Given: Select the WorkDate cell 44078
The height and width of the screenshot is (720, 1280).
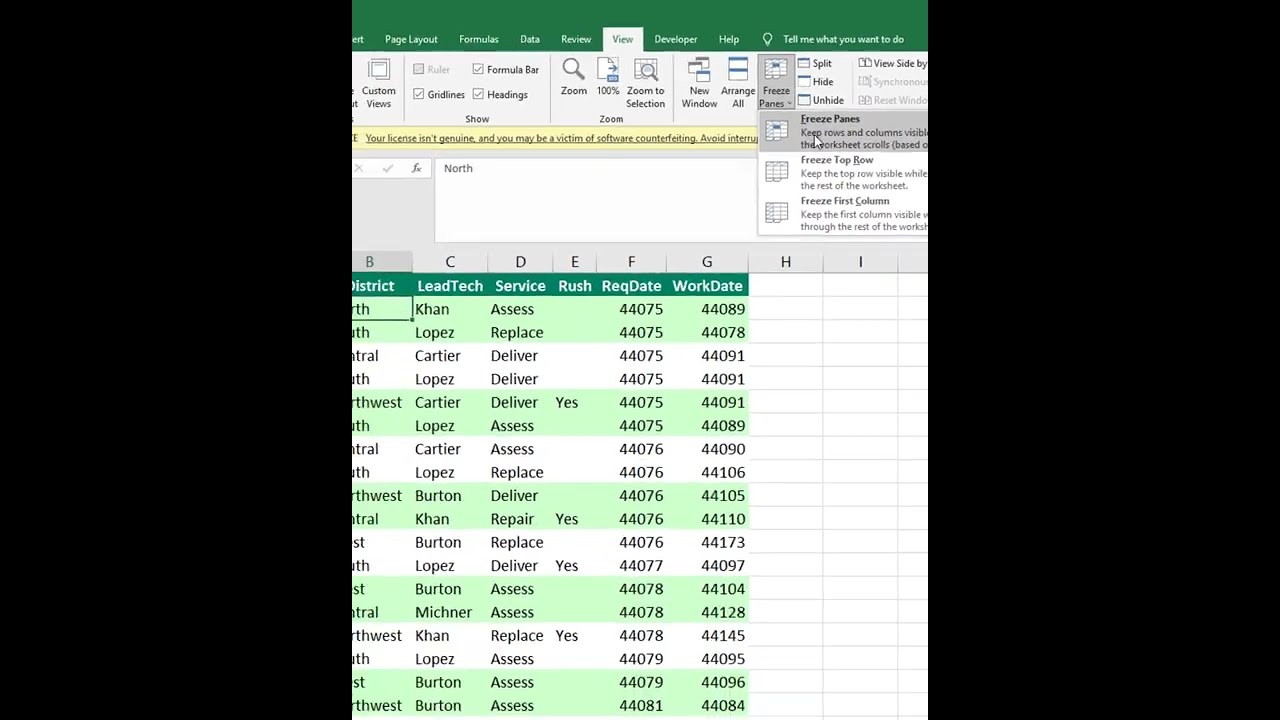Looking at the screenshot, I should coord(707,332).
